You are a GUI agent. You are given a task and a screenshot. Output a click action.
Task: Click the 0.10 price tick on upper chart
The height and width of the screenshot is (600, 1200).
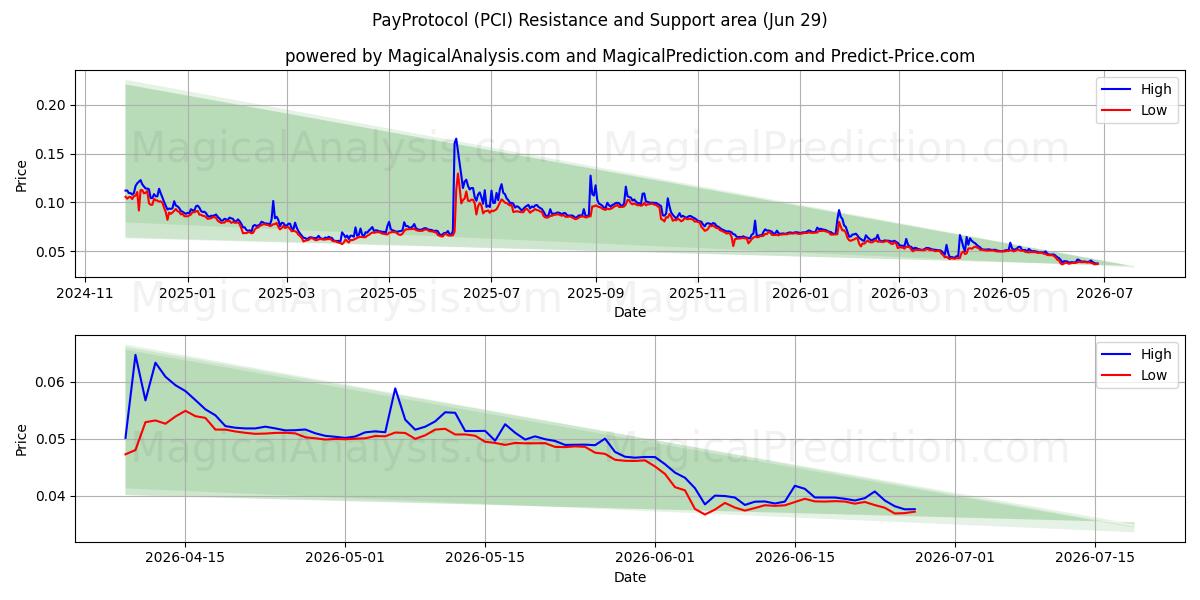click(53, 203)
